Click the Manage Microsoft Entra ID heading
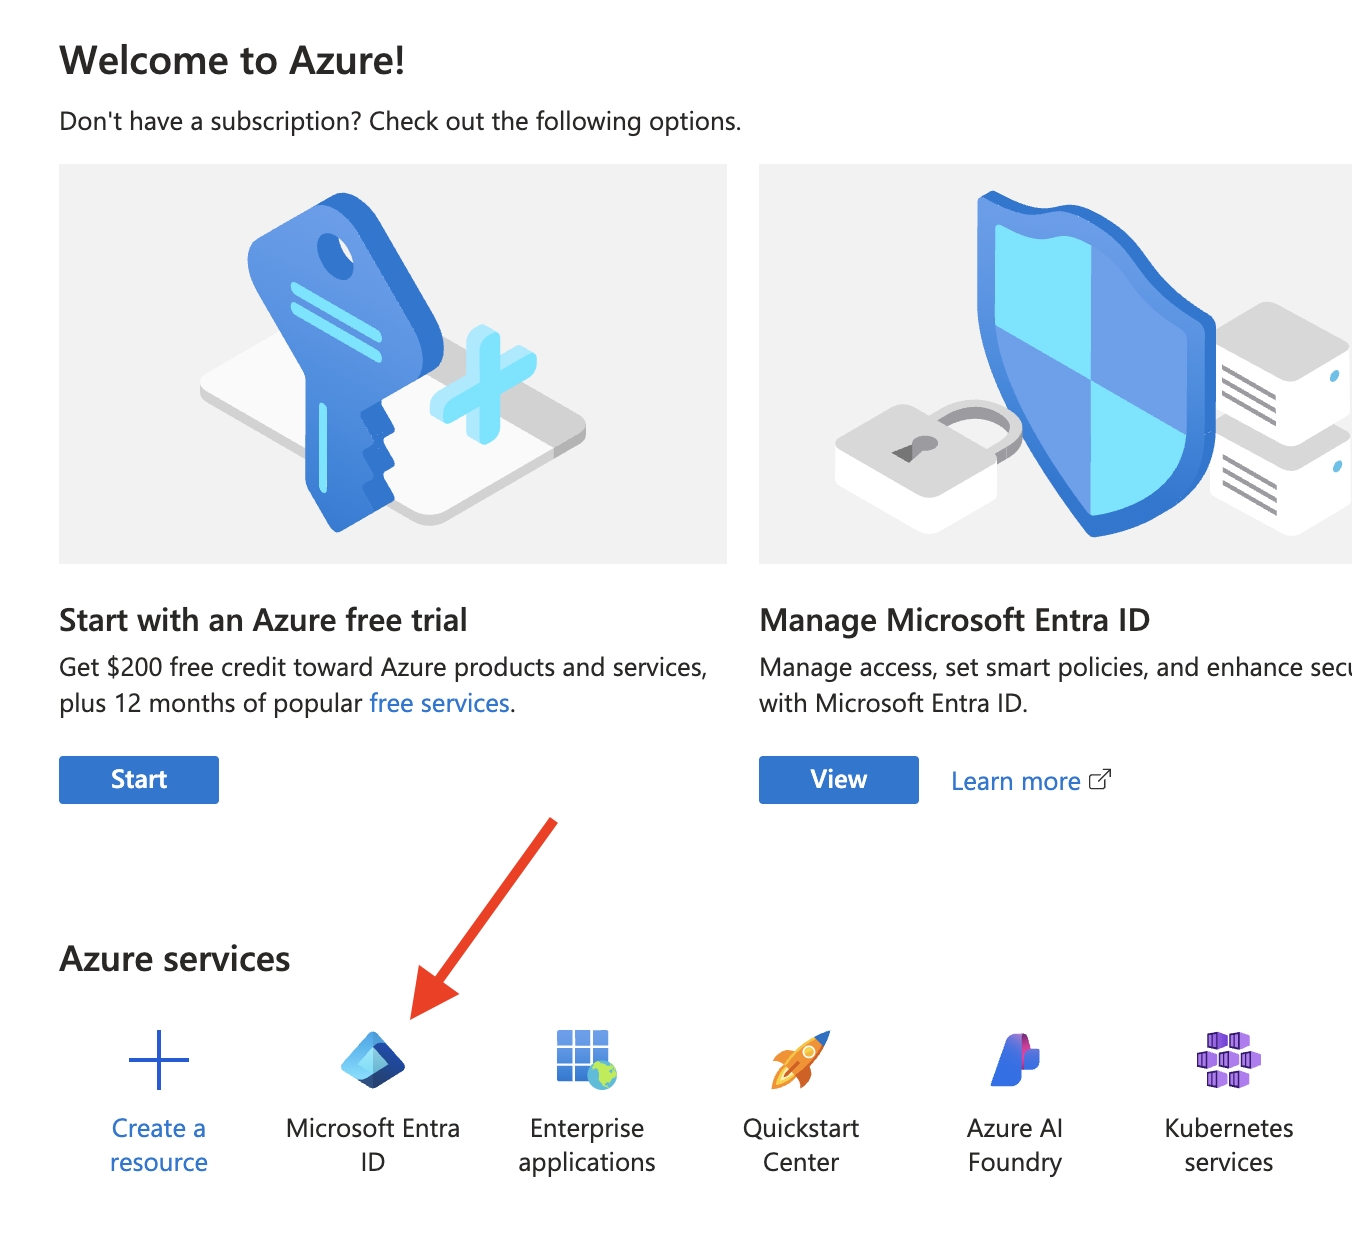The height and width of the screenshot is (1254, 1352). pos(955,620)
